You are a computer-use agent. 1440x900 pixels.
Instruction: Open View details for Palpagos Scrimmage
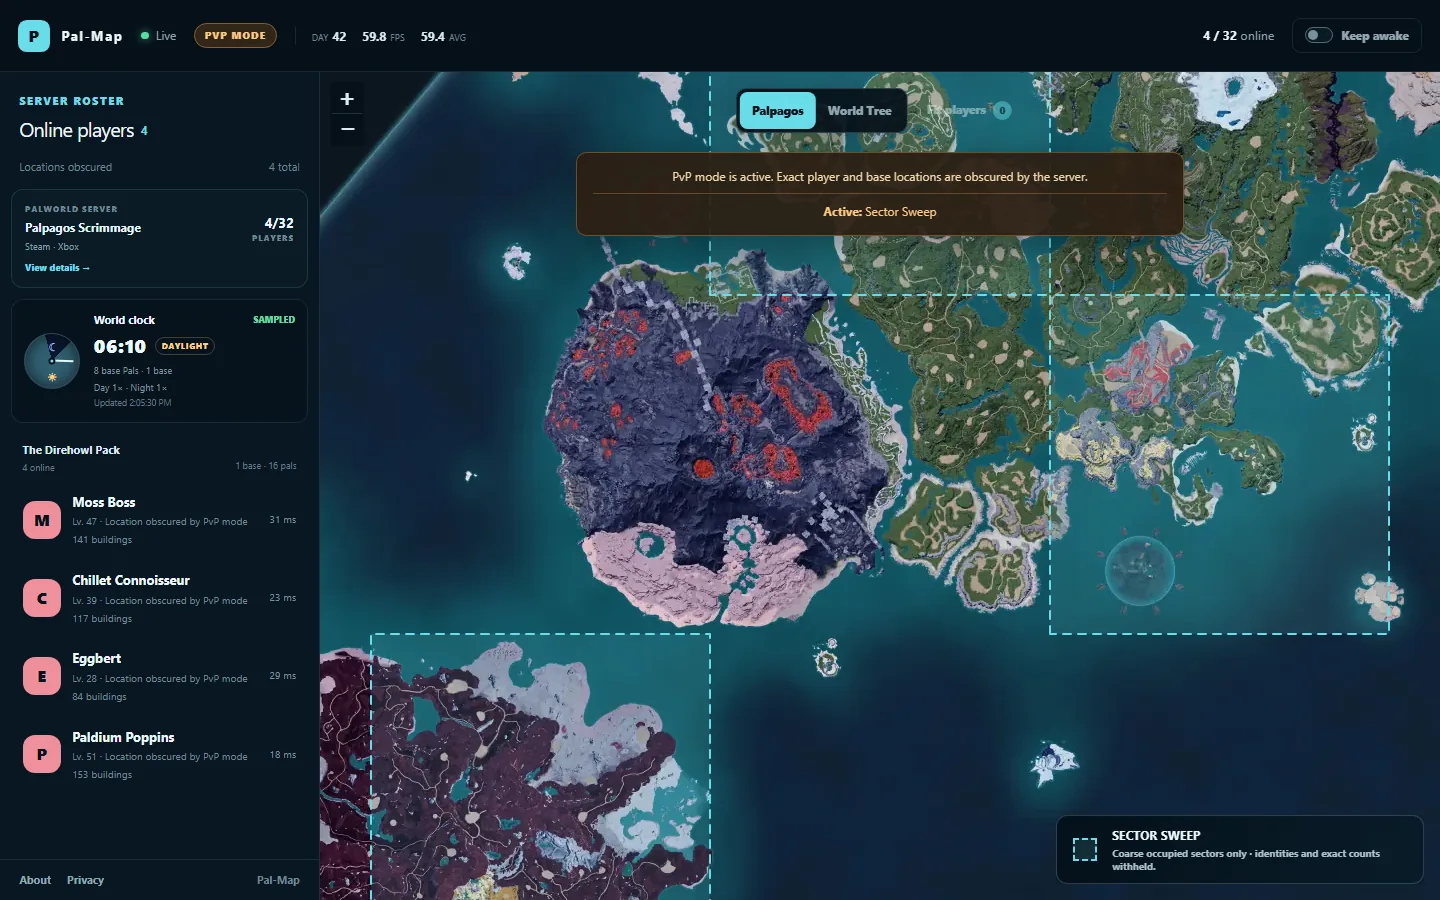click(x=57, y=268)
